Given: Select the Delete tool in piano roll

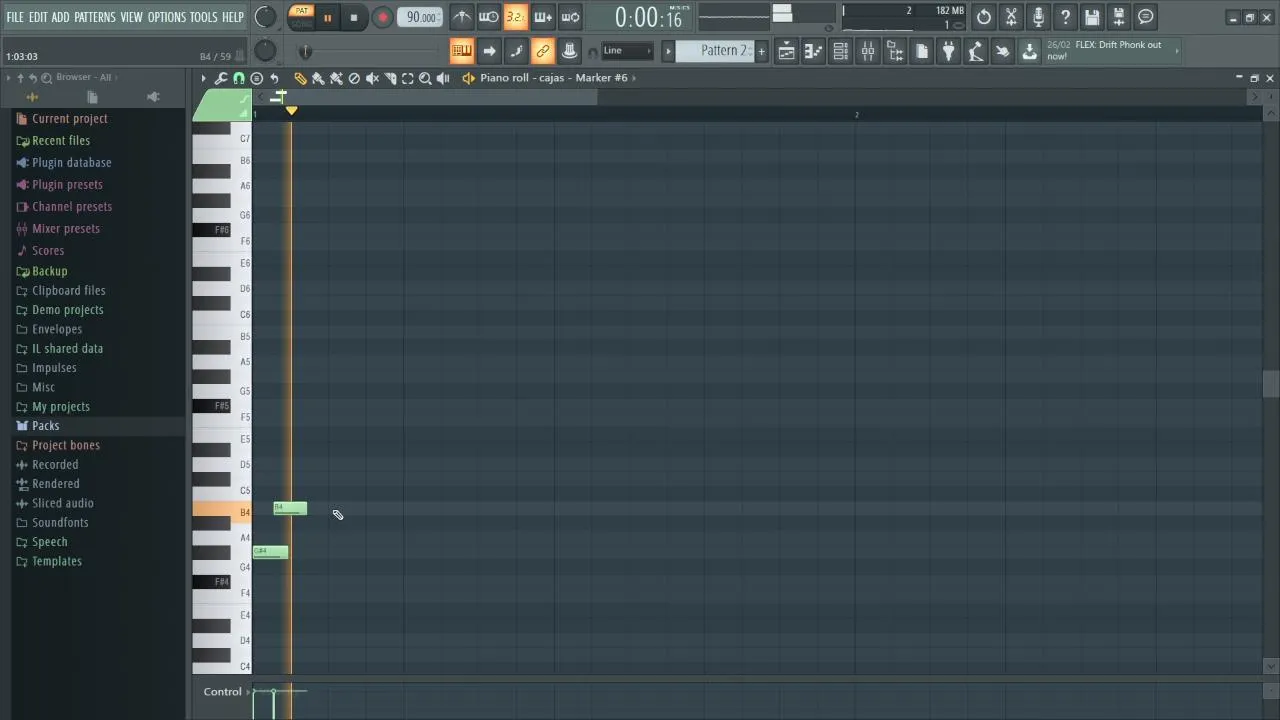Looking at the screenshot, I should (354, 78).
